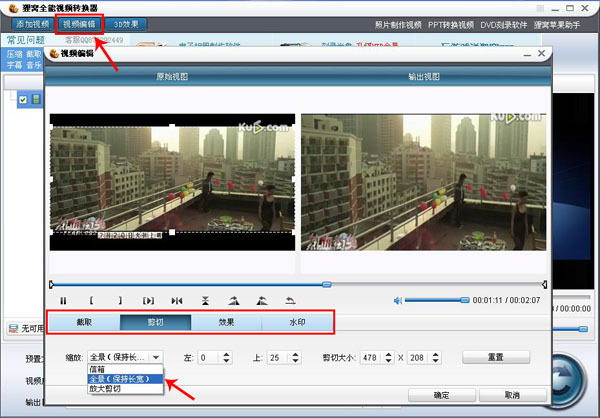Click the timeline end trim marker
This screenshot has height=418, width=600.
click(x=545, y=284)
